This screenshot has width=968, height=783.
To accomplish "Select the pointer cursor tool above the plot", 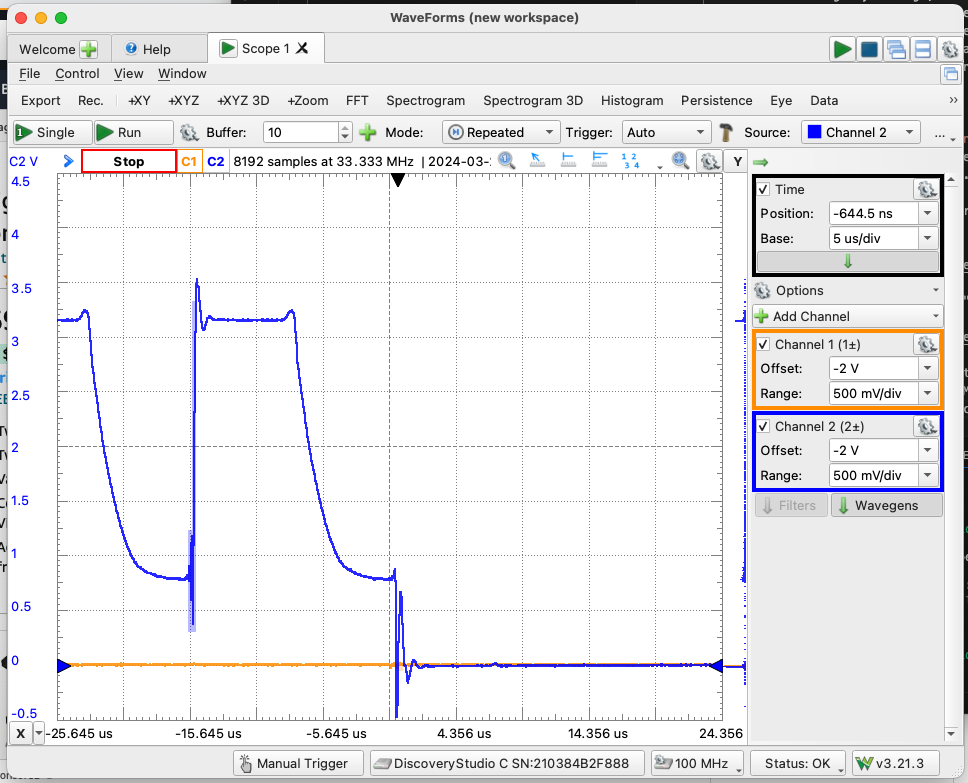I will tap(536, 160).
